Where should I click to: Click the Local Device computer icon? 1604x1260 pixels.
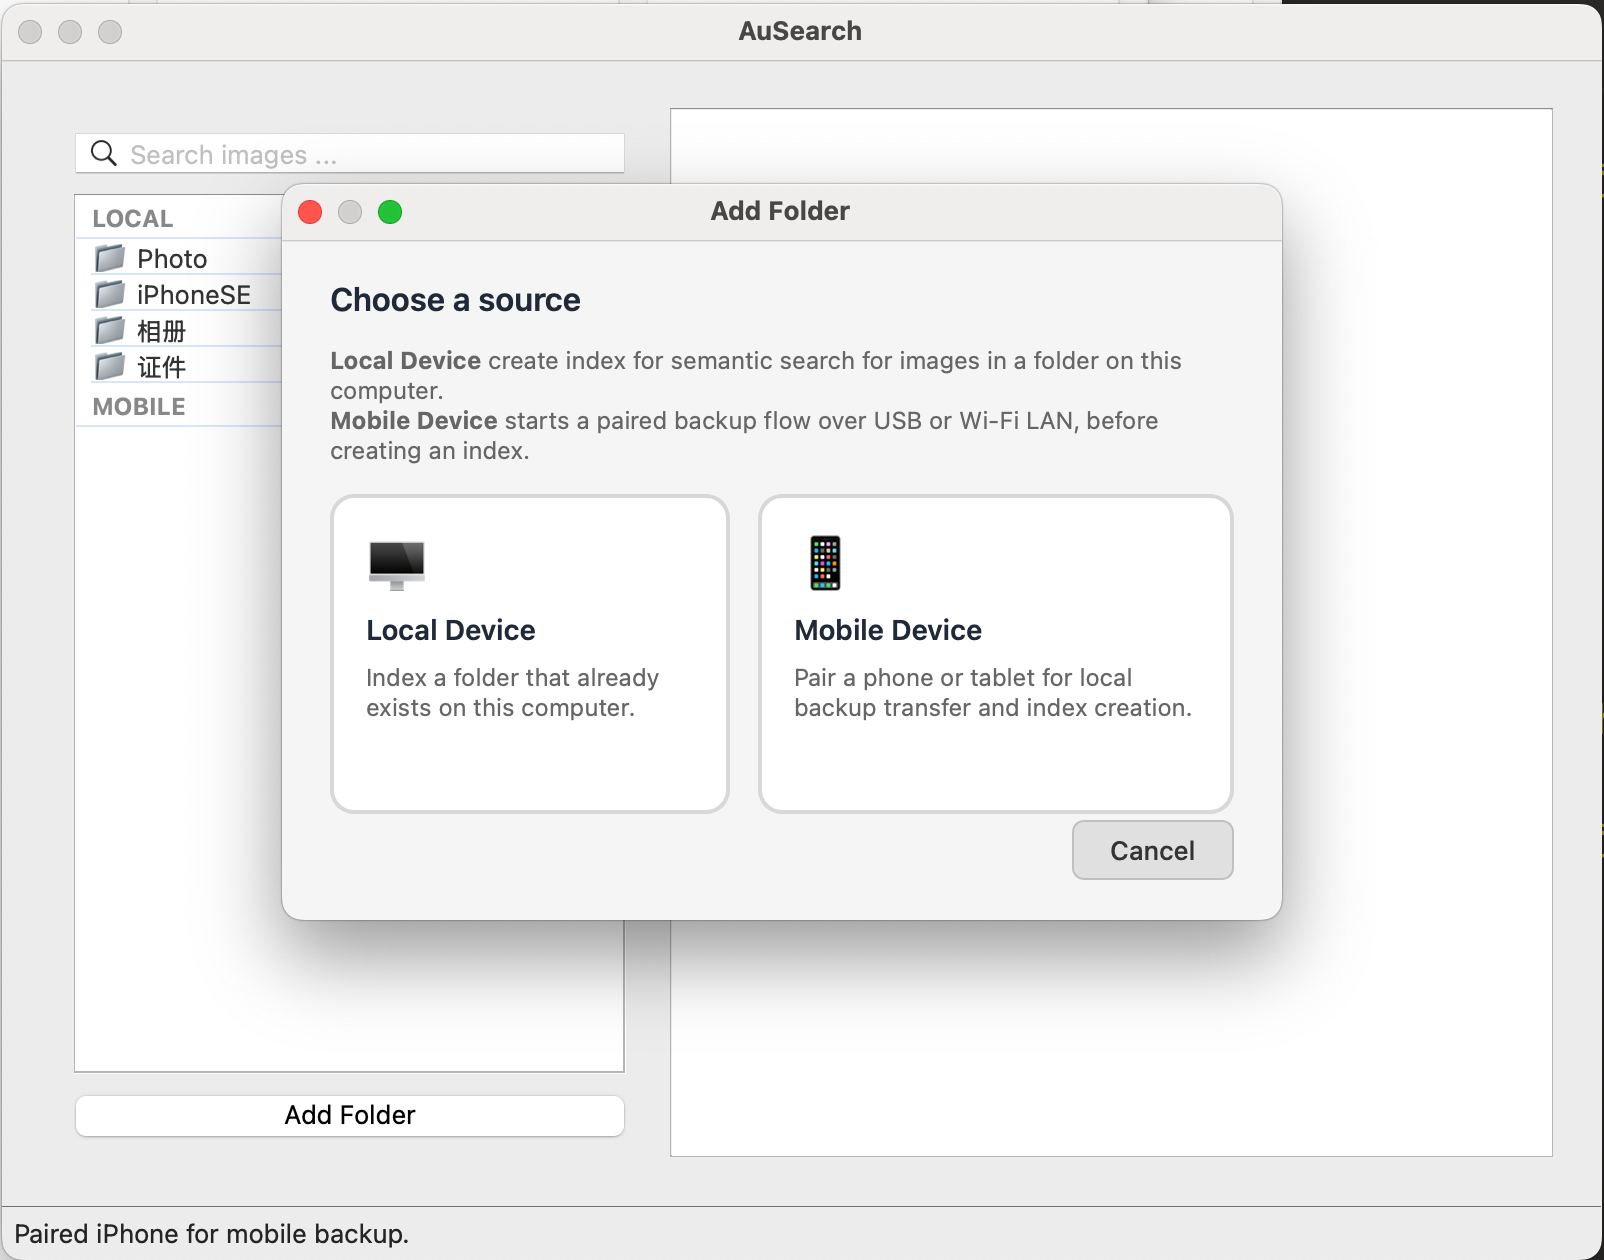coord(398,564)
